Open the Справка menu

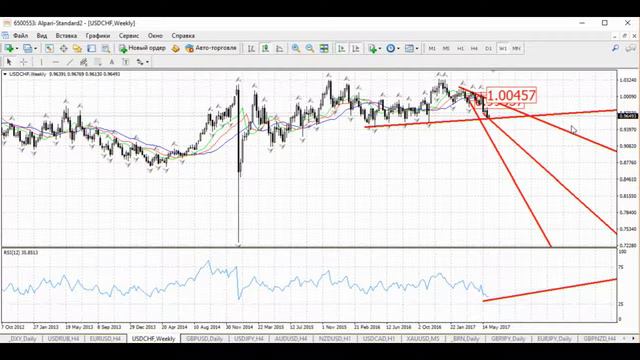click(x=183, y=36)
